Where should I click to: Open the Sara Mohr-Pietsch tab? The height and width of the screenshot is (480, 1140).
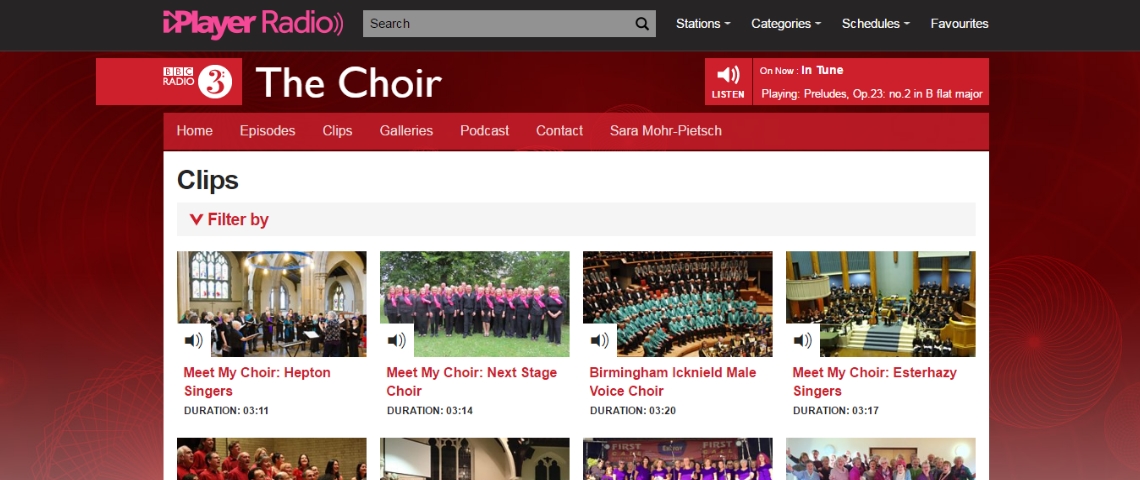(666, 131)
